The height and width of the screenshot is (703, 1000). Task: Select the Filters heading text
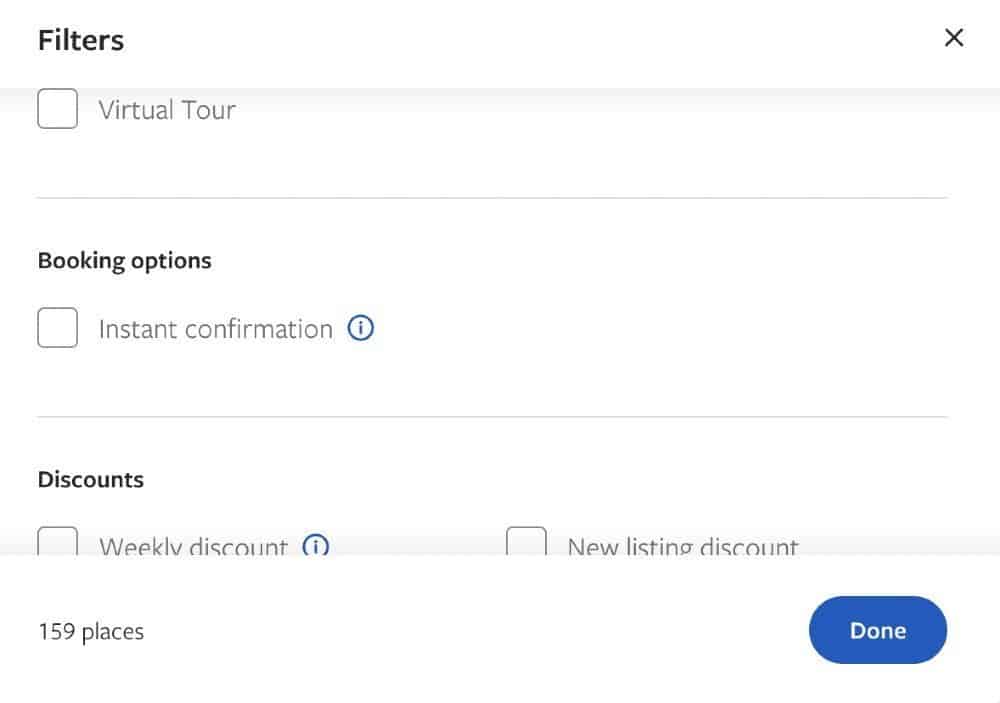[80, 39]
